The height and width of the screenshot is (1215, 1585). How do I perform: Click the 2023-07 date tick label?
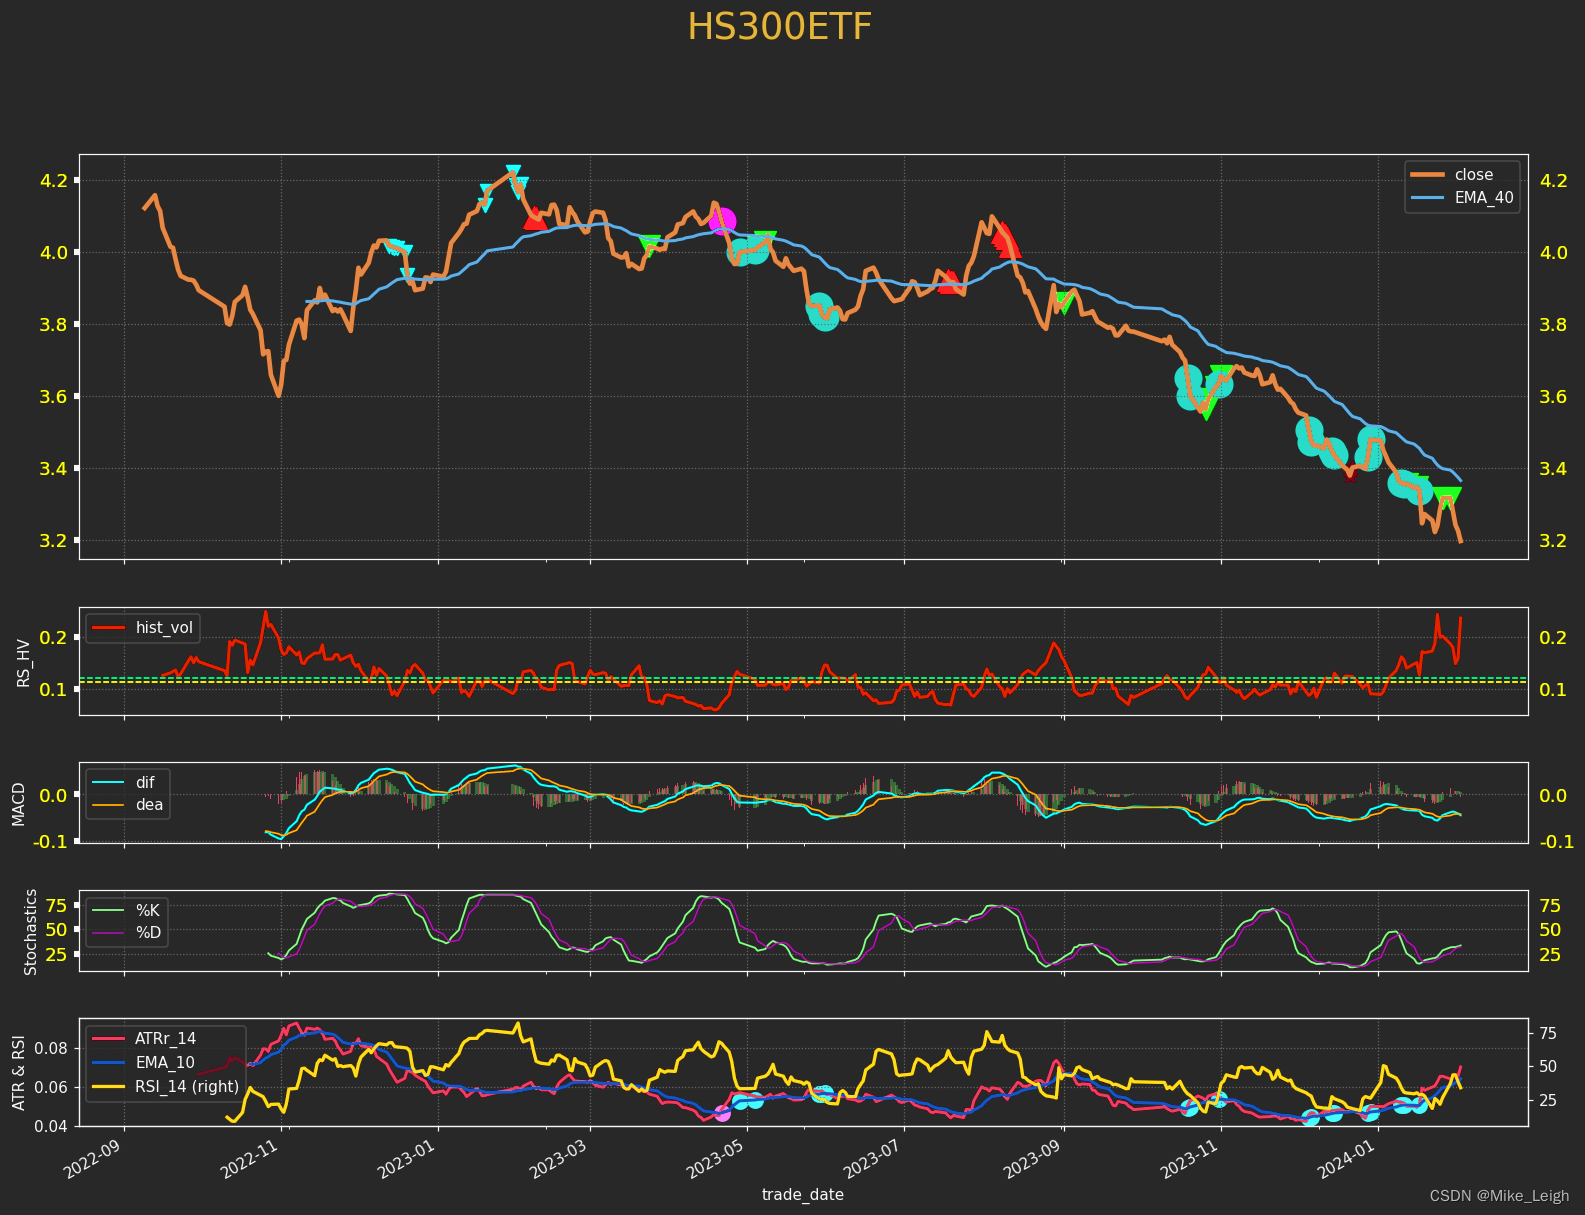point(875,1158)
